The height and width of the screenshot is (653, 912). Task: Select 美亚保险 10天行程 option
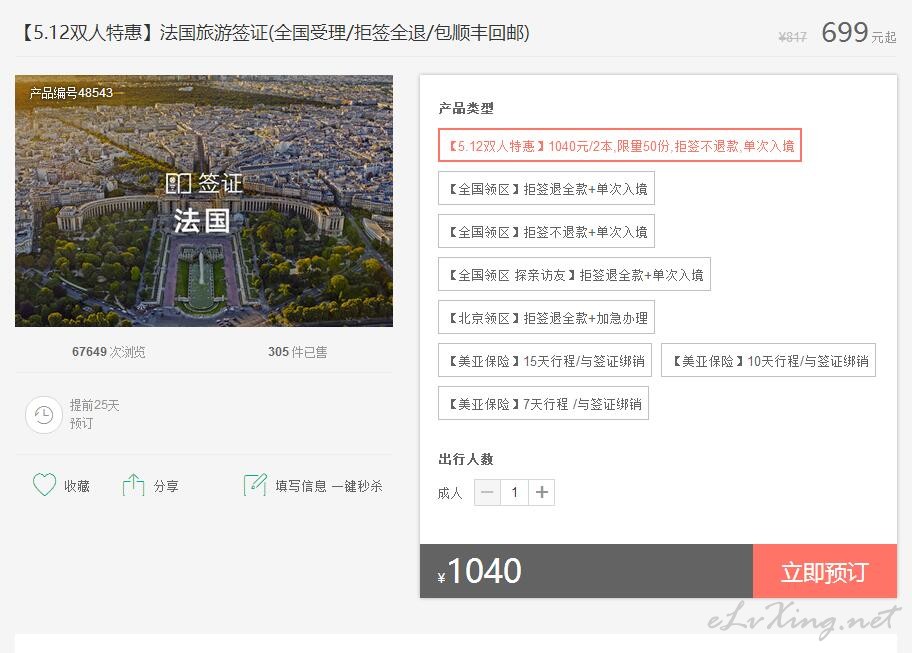pyautogui.click(x=768, y=361)
